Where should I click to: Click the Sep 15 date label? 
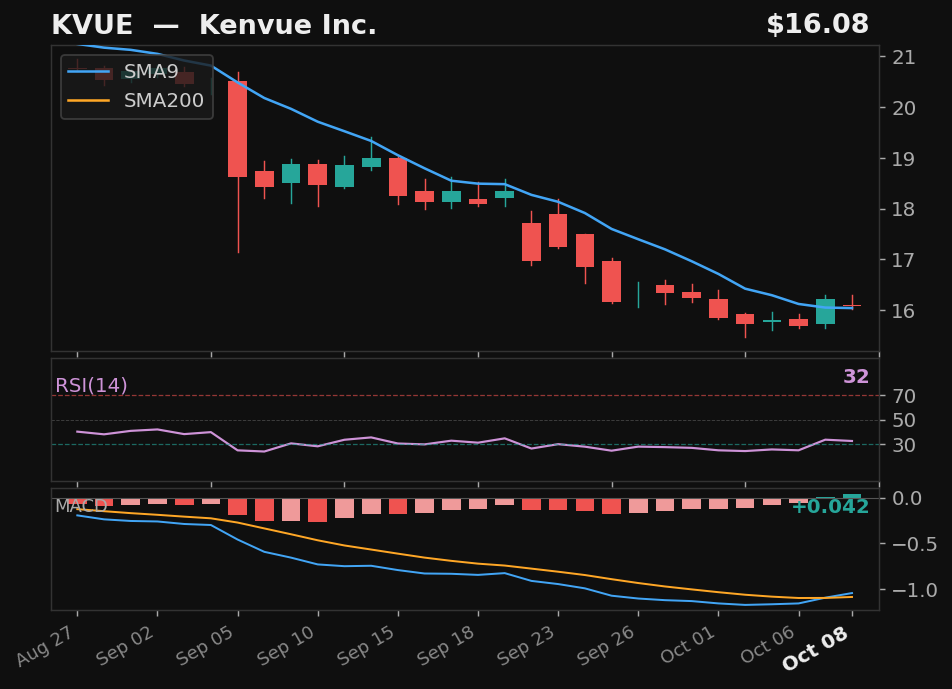(x=366, y=645)
